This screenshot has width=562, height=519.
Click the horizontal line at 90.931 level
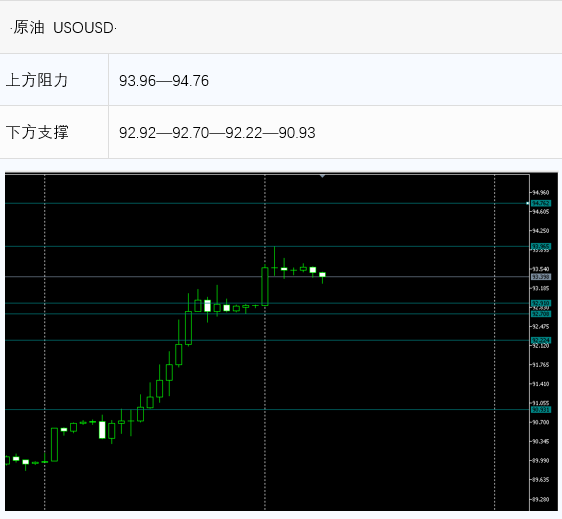click(x=267, y=409)
